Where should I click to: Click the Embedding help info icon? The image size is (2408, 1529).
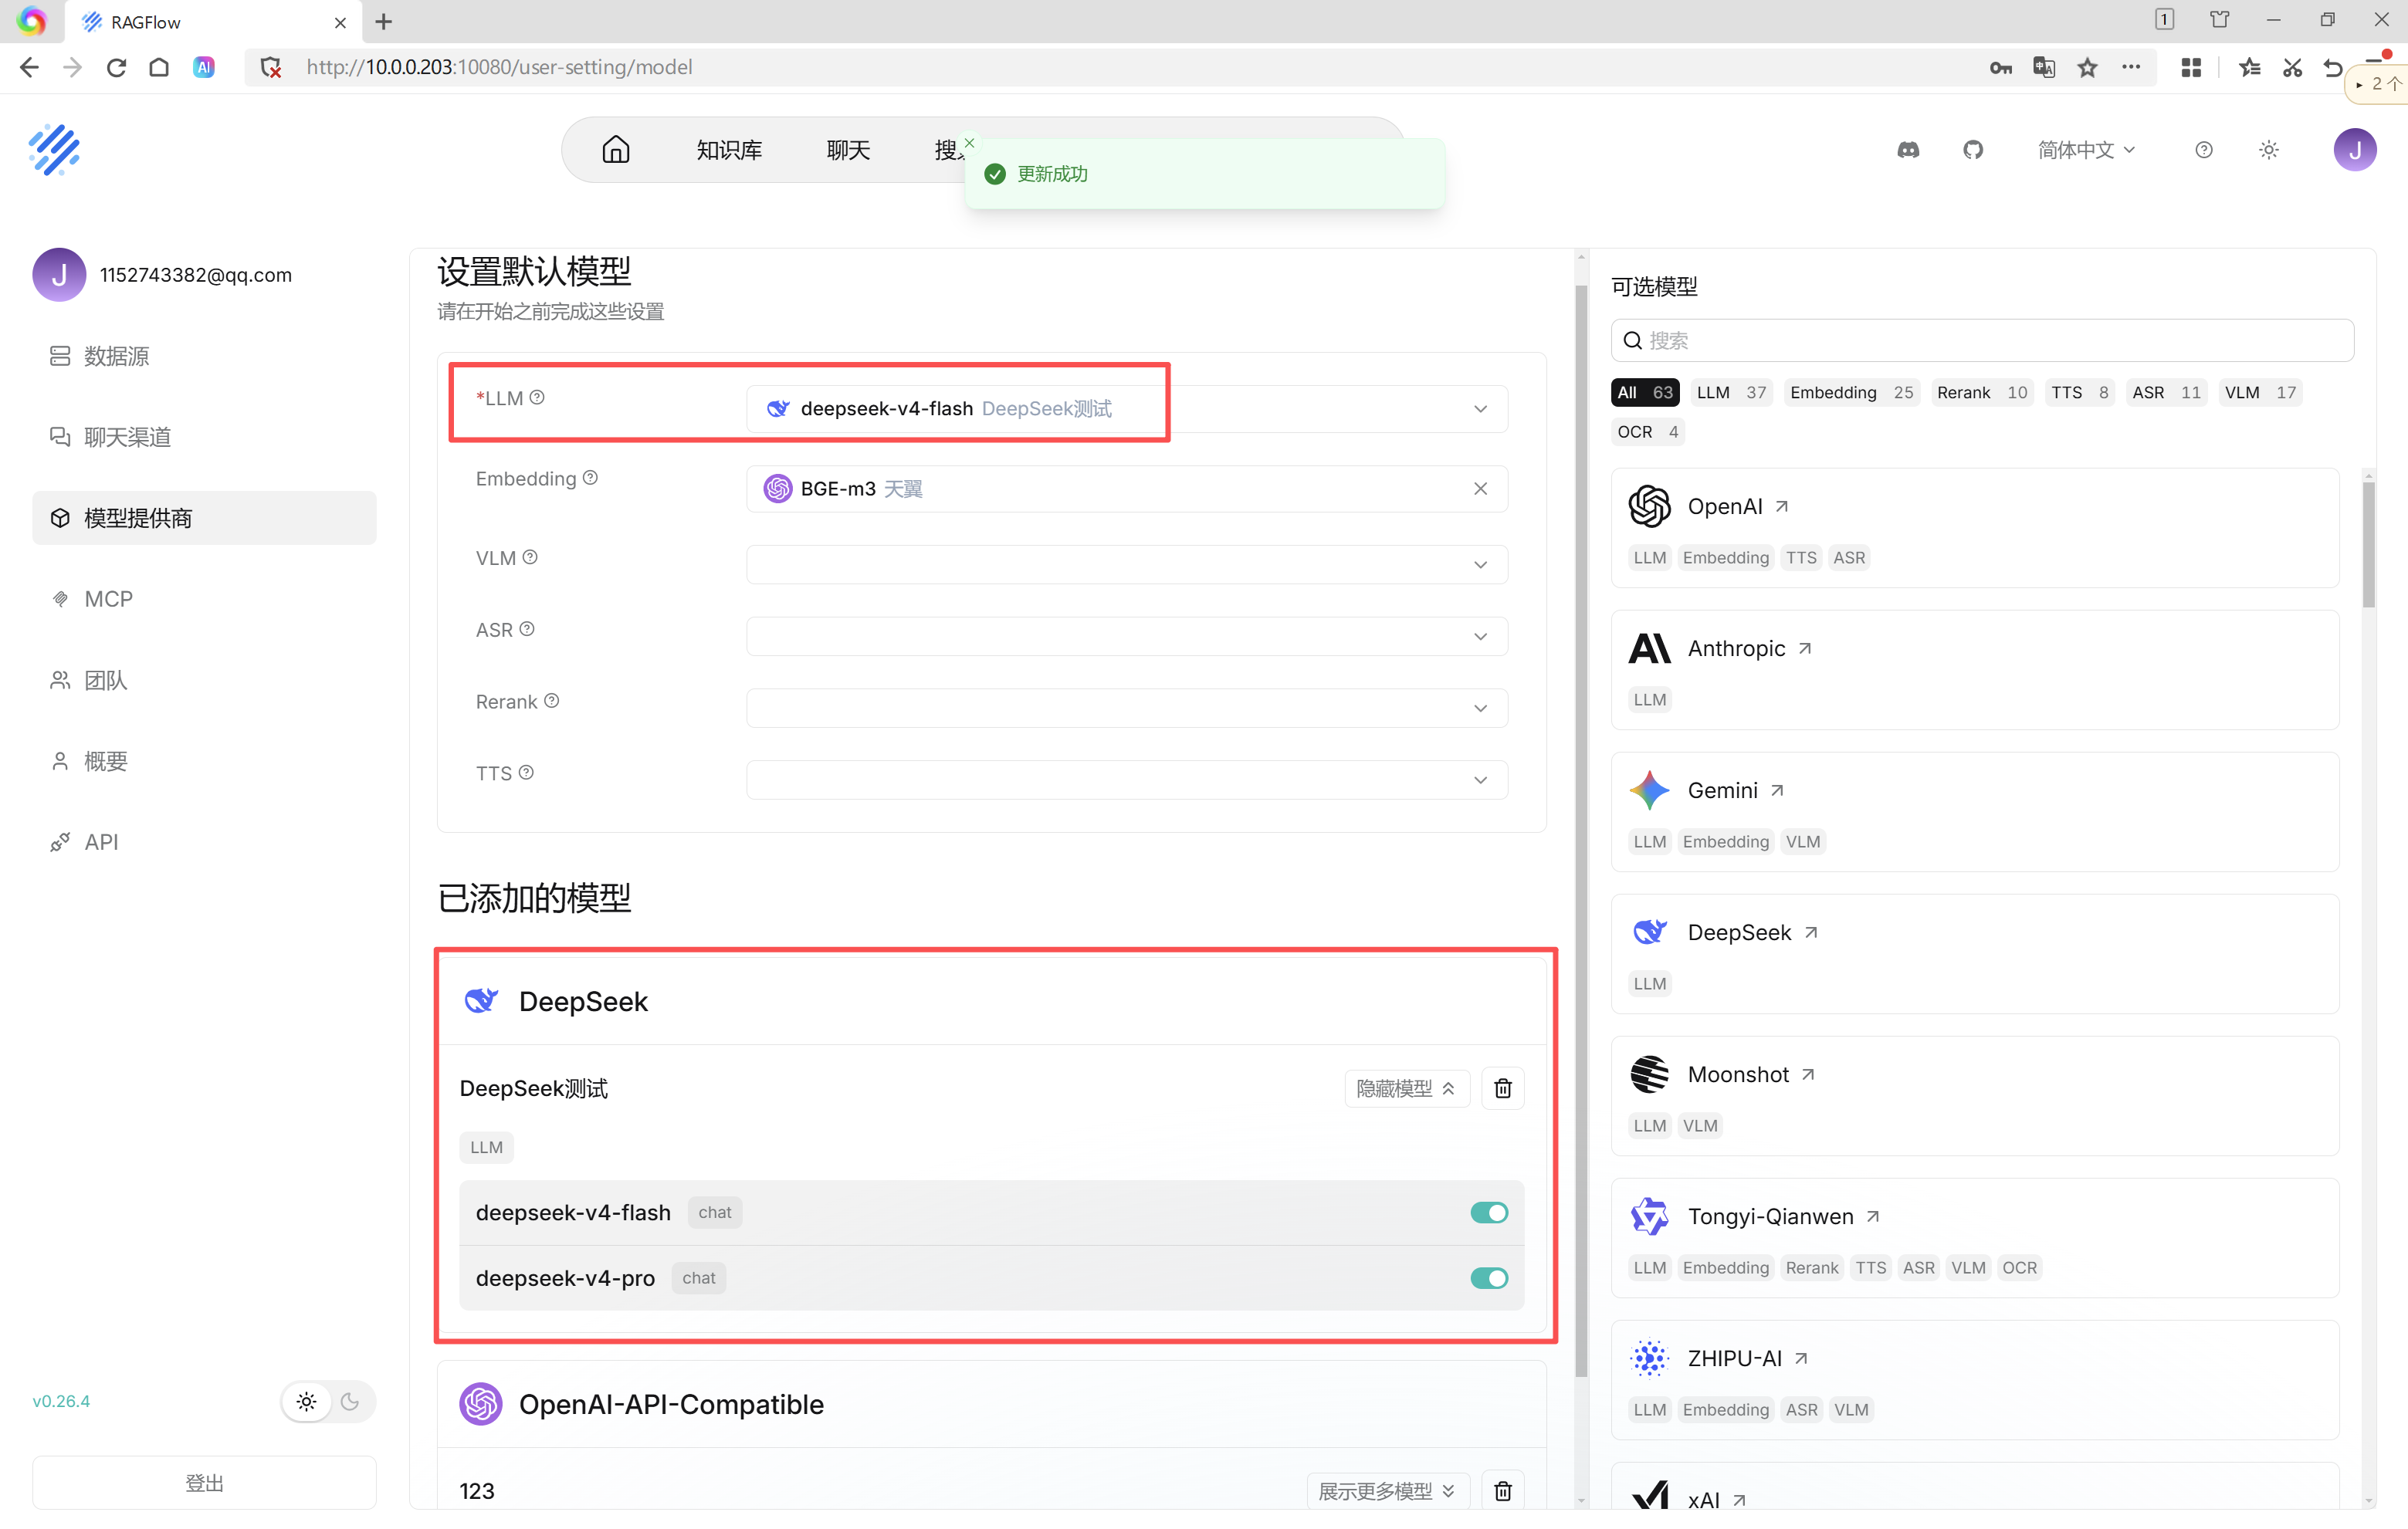pos(590,478)
